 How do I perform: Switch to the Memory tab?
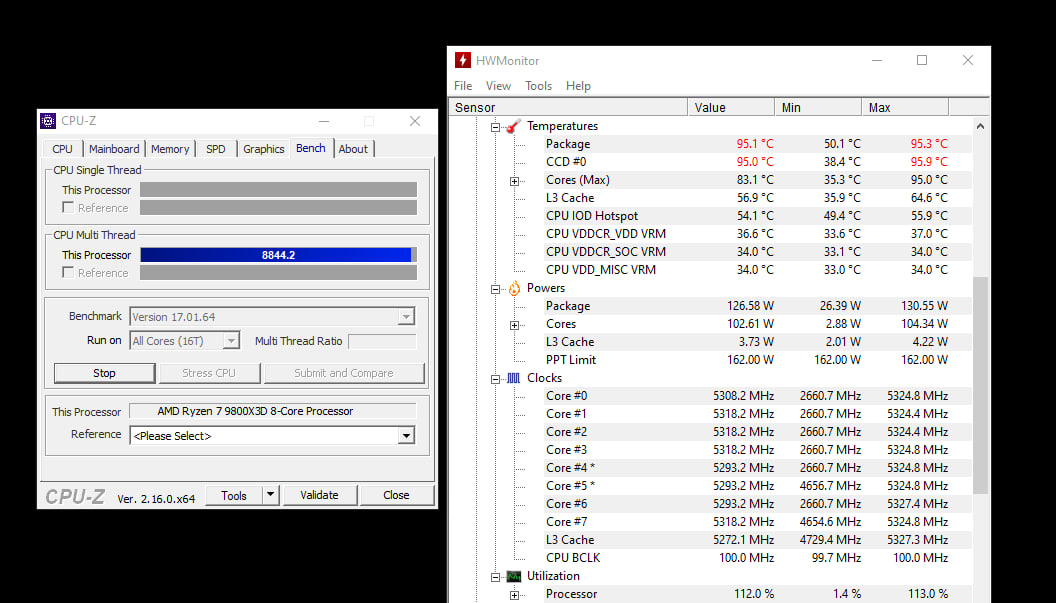pos(170,149)
